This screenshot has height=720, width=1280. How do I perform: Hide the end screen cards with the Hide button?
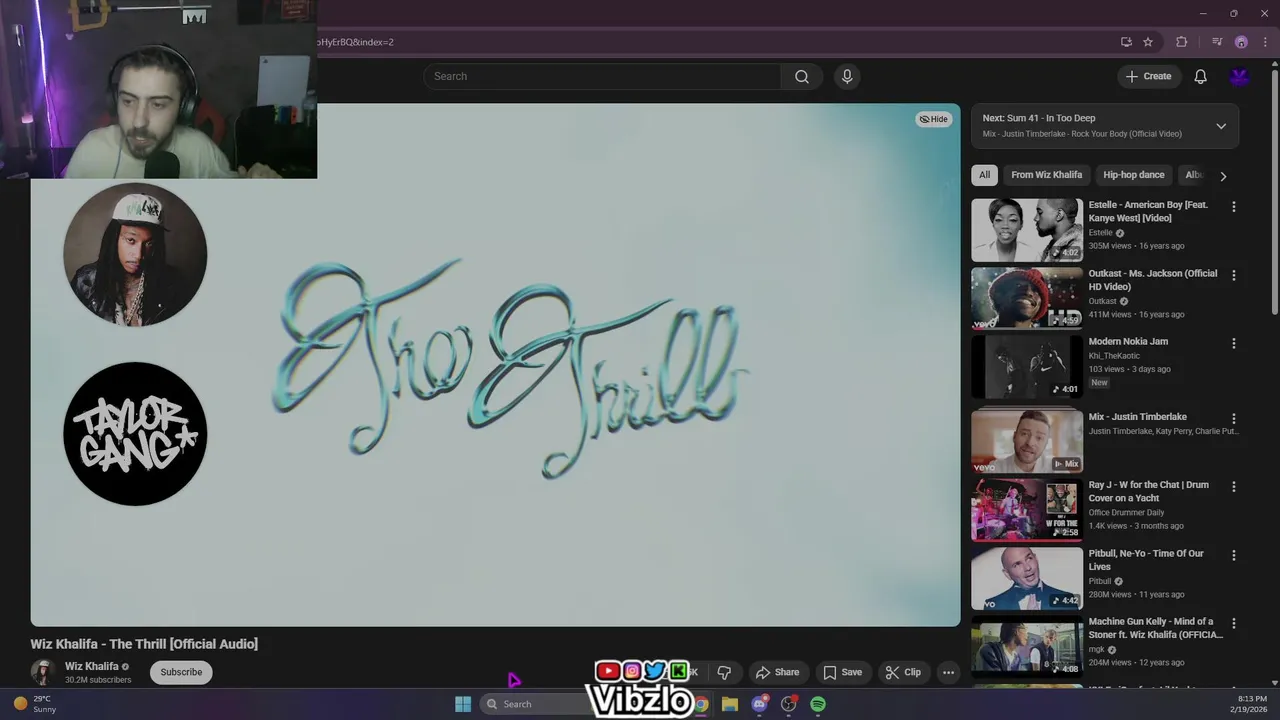click(x=933, y=119)
